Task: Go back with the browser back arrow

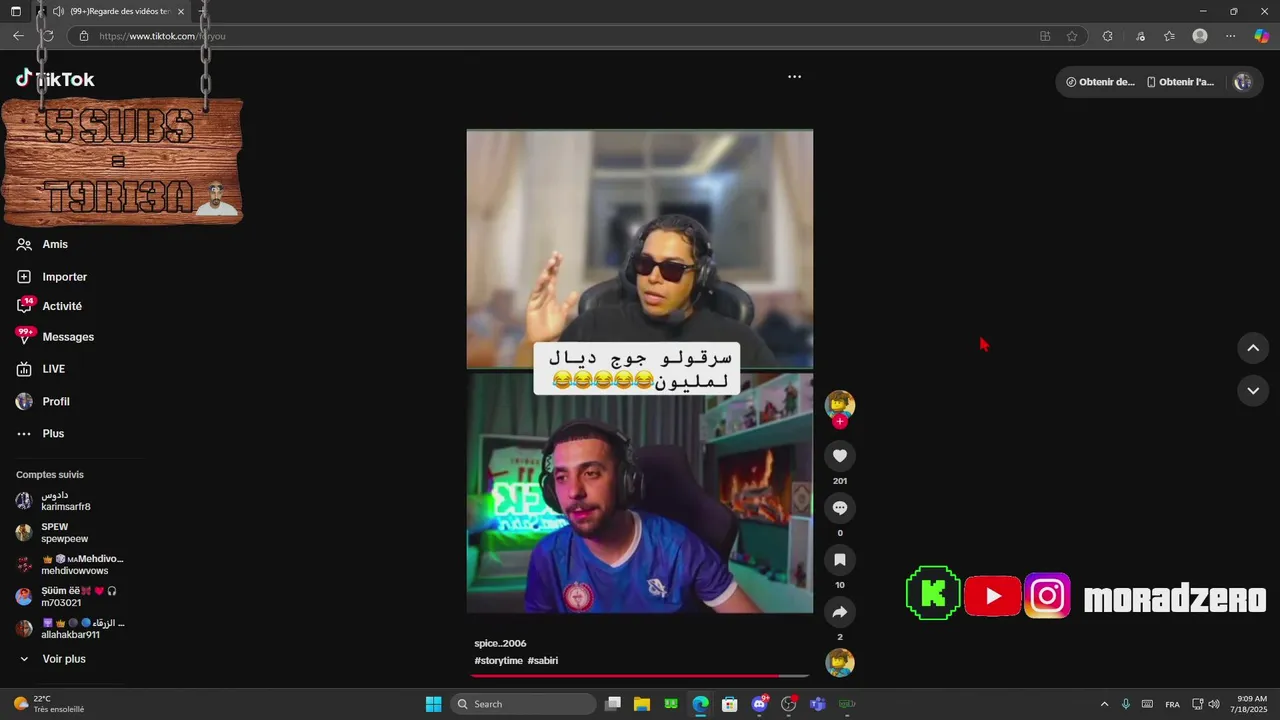Action: 18,36
